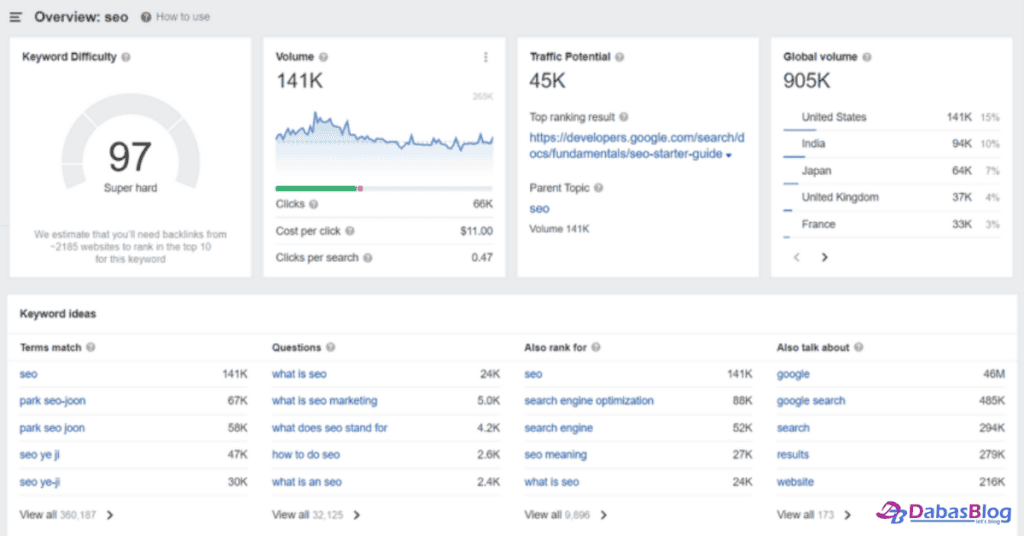Open Also talk about google search

[810, 401]
